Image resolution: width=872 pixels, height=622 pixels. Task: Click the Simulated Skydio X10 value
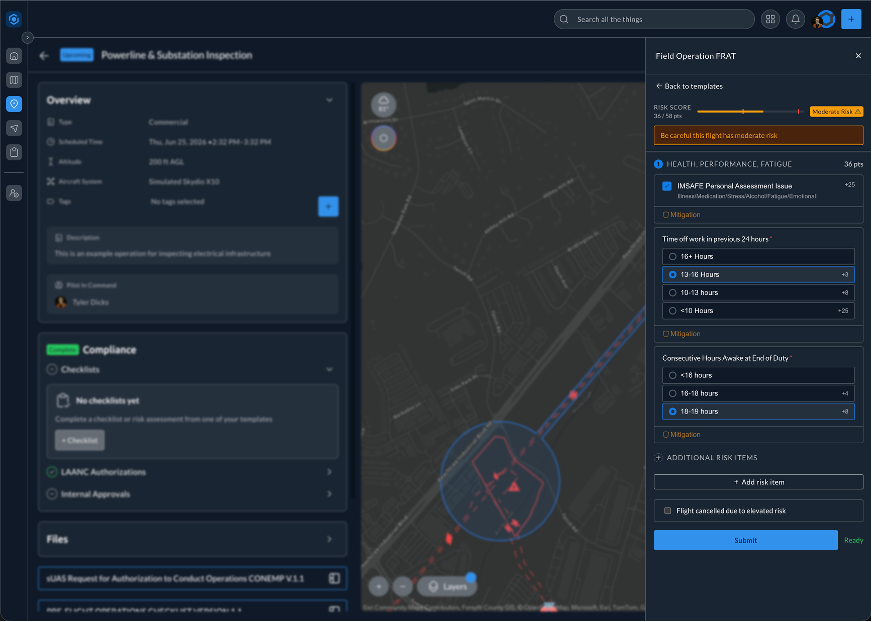coord(184,182)
